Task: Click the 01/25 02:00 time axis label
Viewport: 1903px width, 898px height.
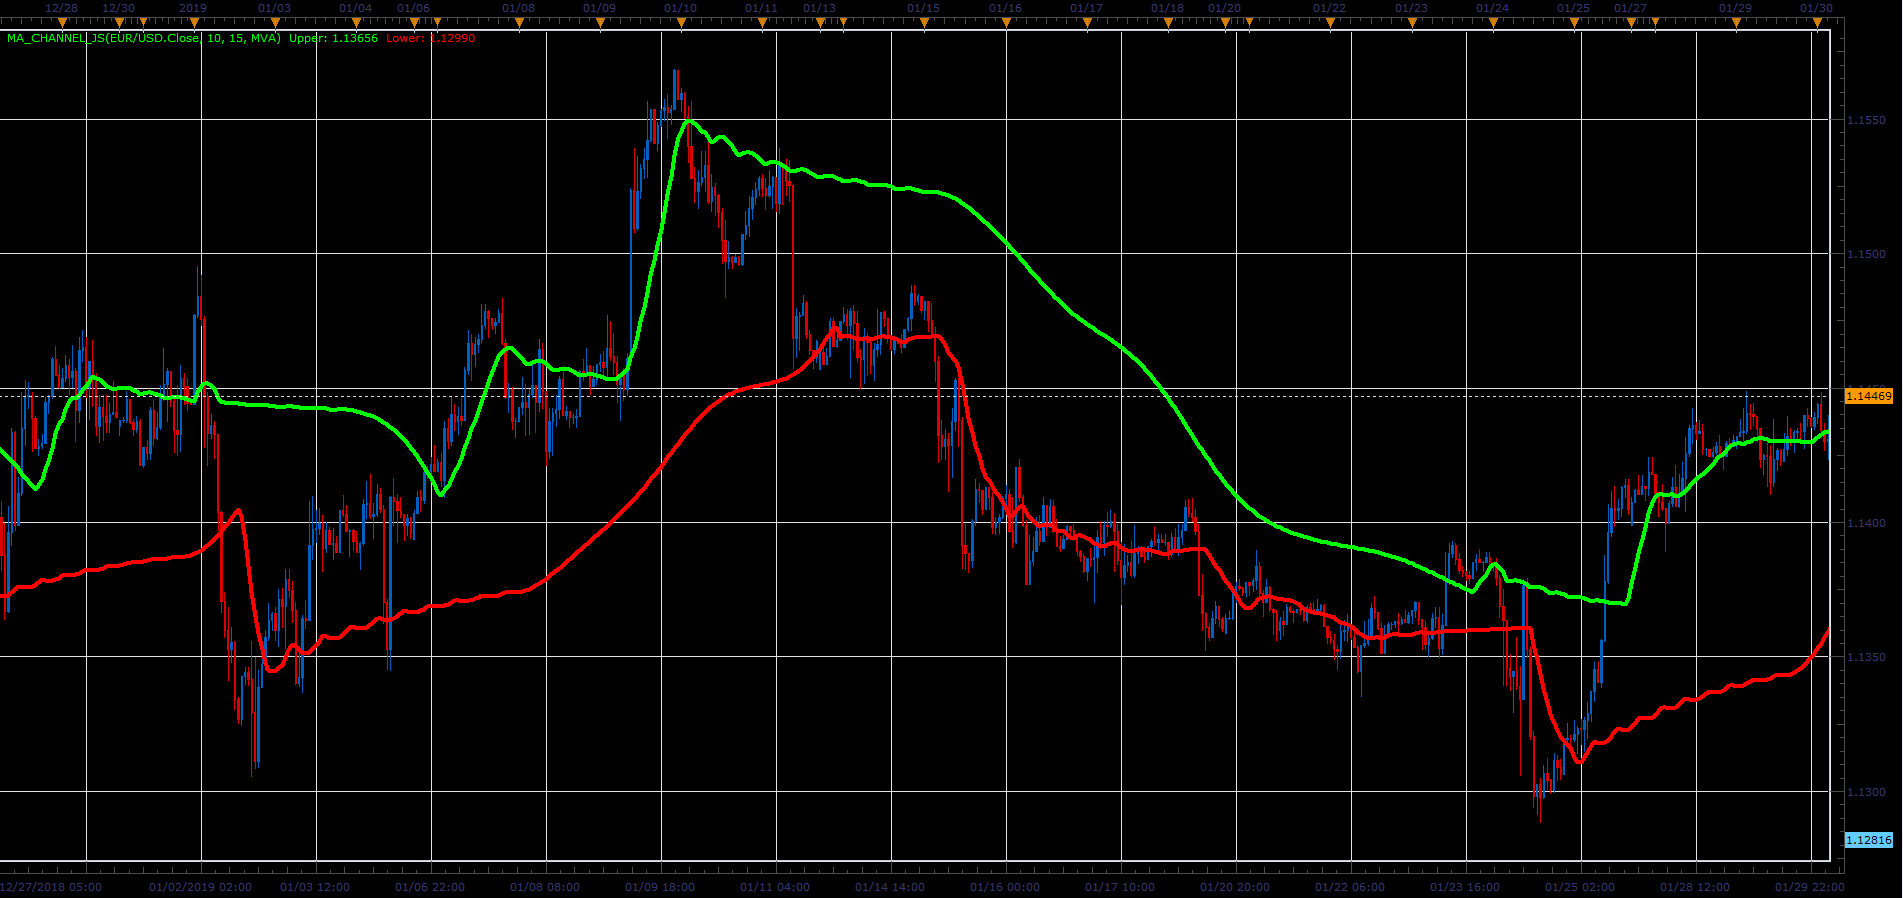Action: click(1580, 887)
